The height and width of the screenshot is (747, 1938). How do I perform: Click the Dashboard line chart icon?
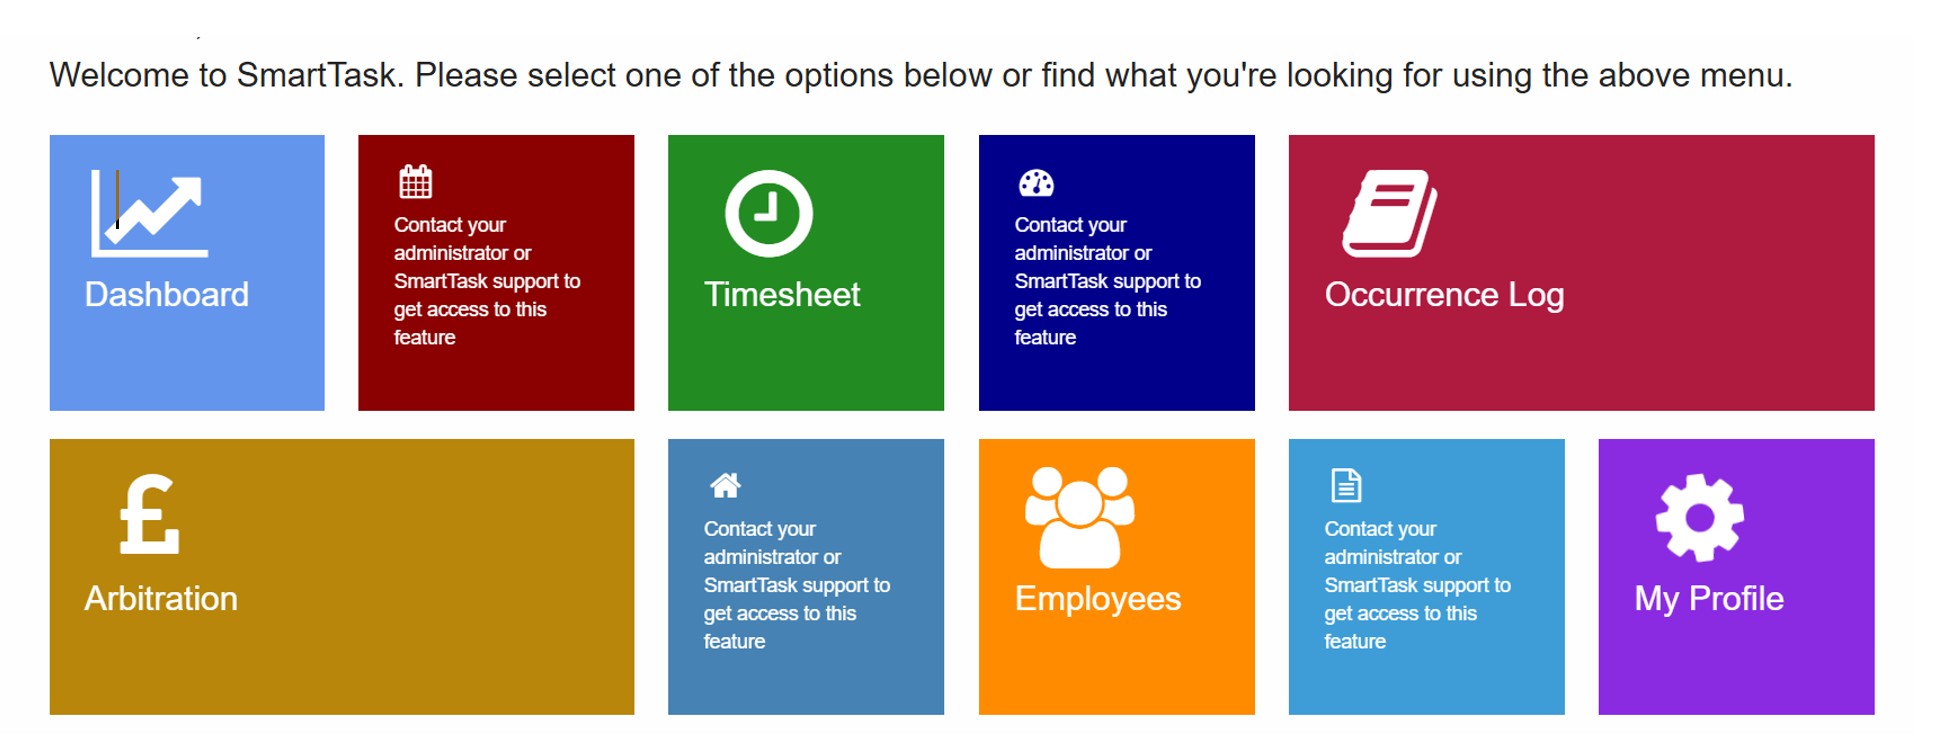point(149,213)
